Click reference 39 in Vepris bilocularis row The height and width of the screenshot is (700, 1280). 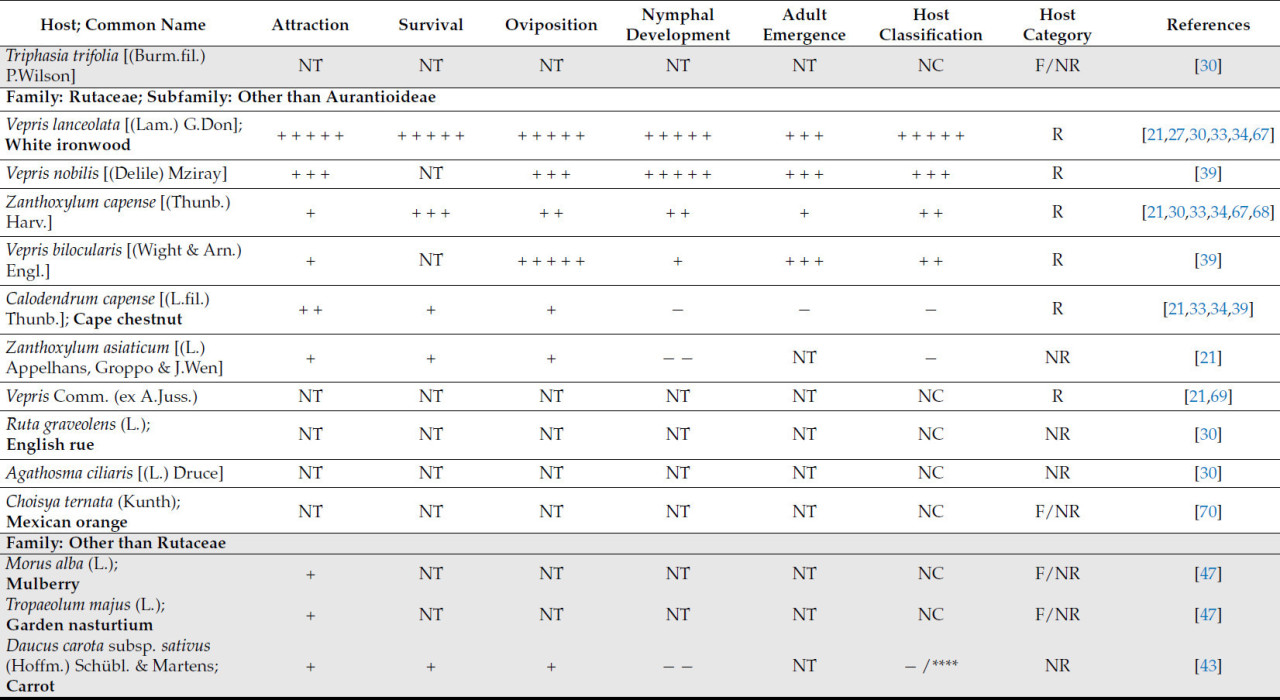point(1208,261)
